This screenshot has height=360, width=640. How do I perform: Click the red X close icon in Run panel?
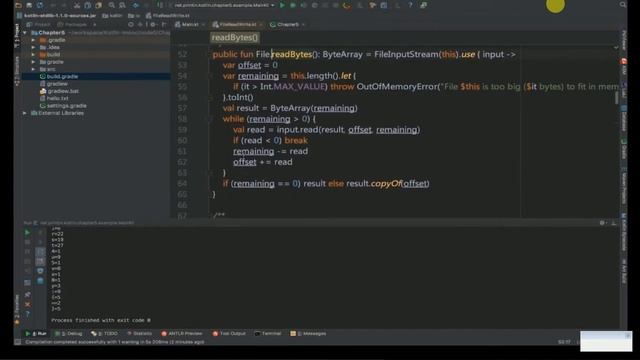point(27,304)
